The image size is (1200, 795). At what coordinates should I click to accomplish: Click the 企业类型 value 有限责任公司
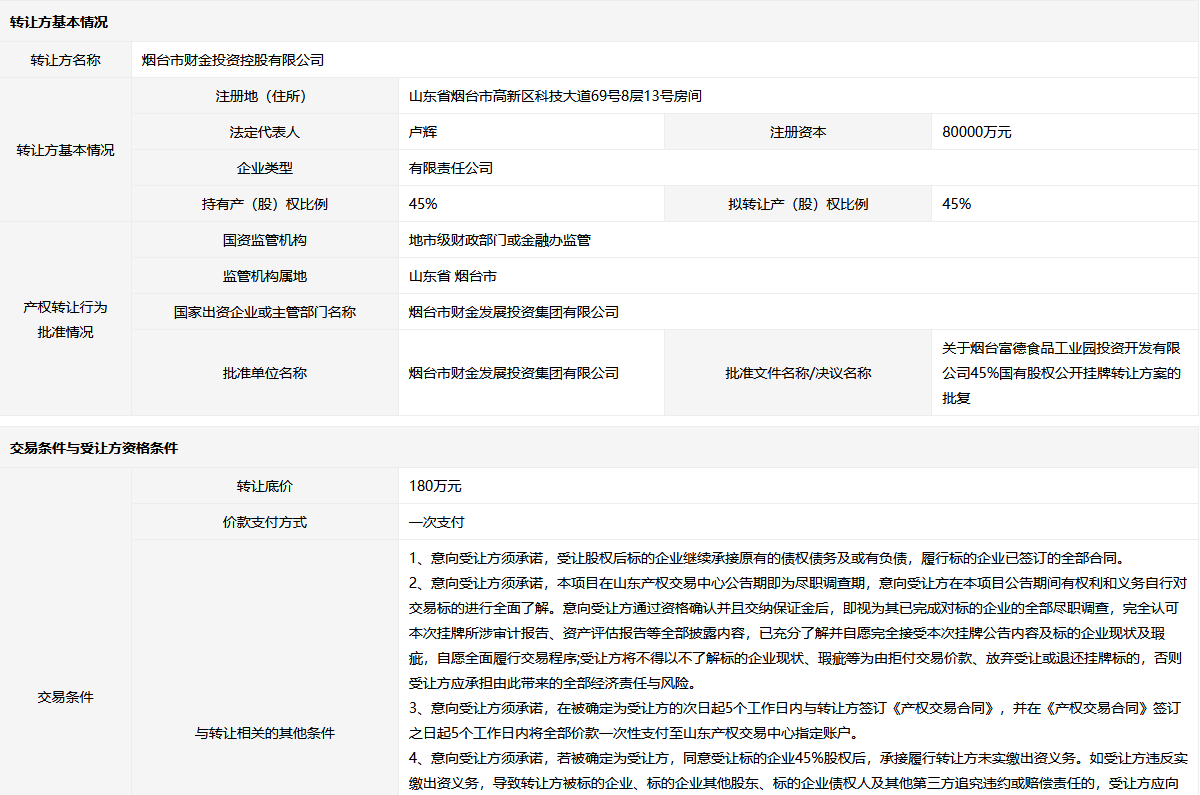pyautogui.click(x=451, y=168)
